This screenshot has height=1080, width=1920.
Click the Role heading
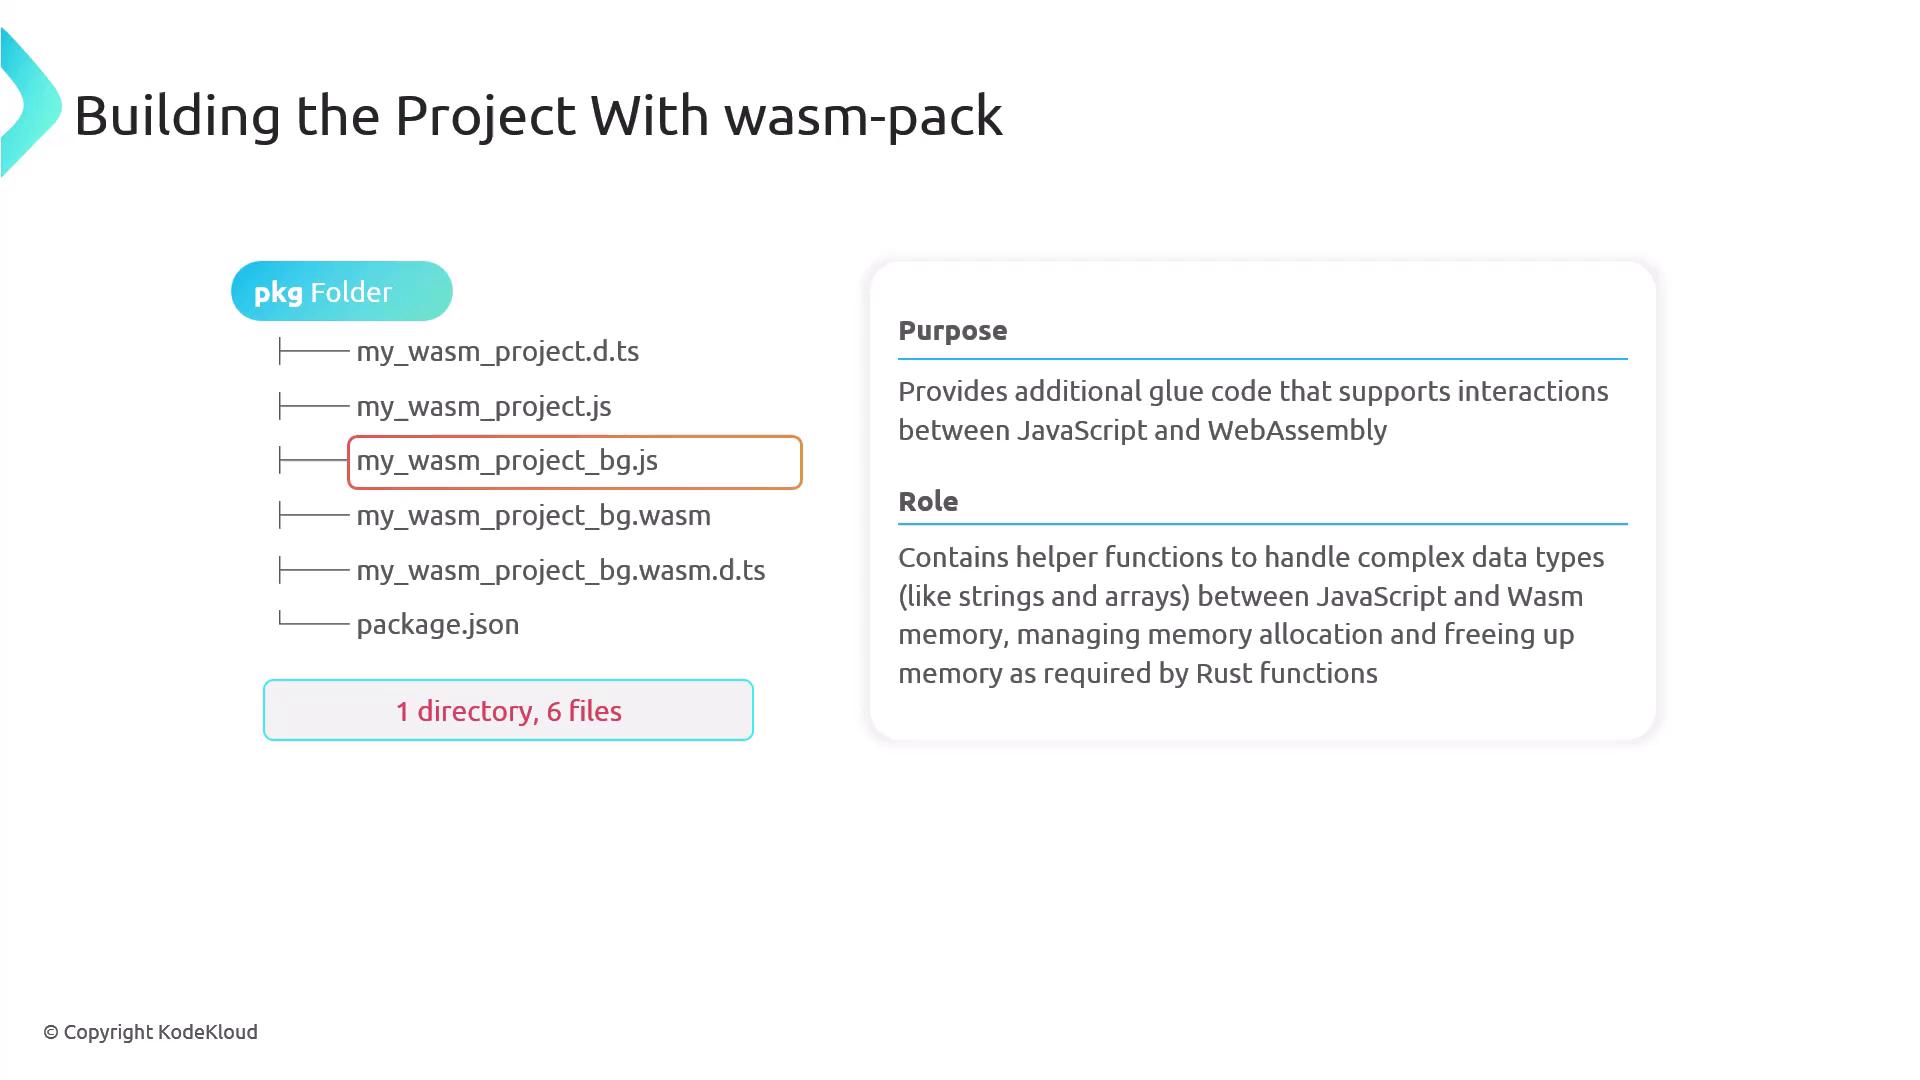pos(928,501)
